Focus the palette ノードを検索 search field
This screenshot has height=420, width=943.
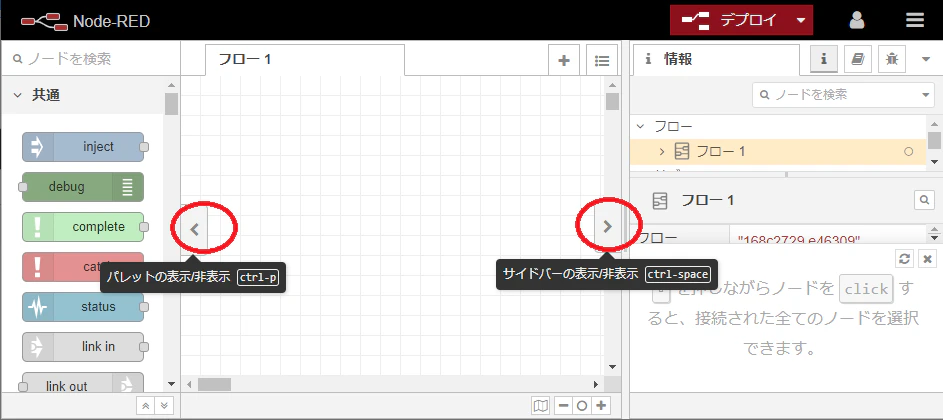point(90,58)
